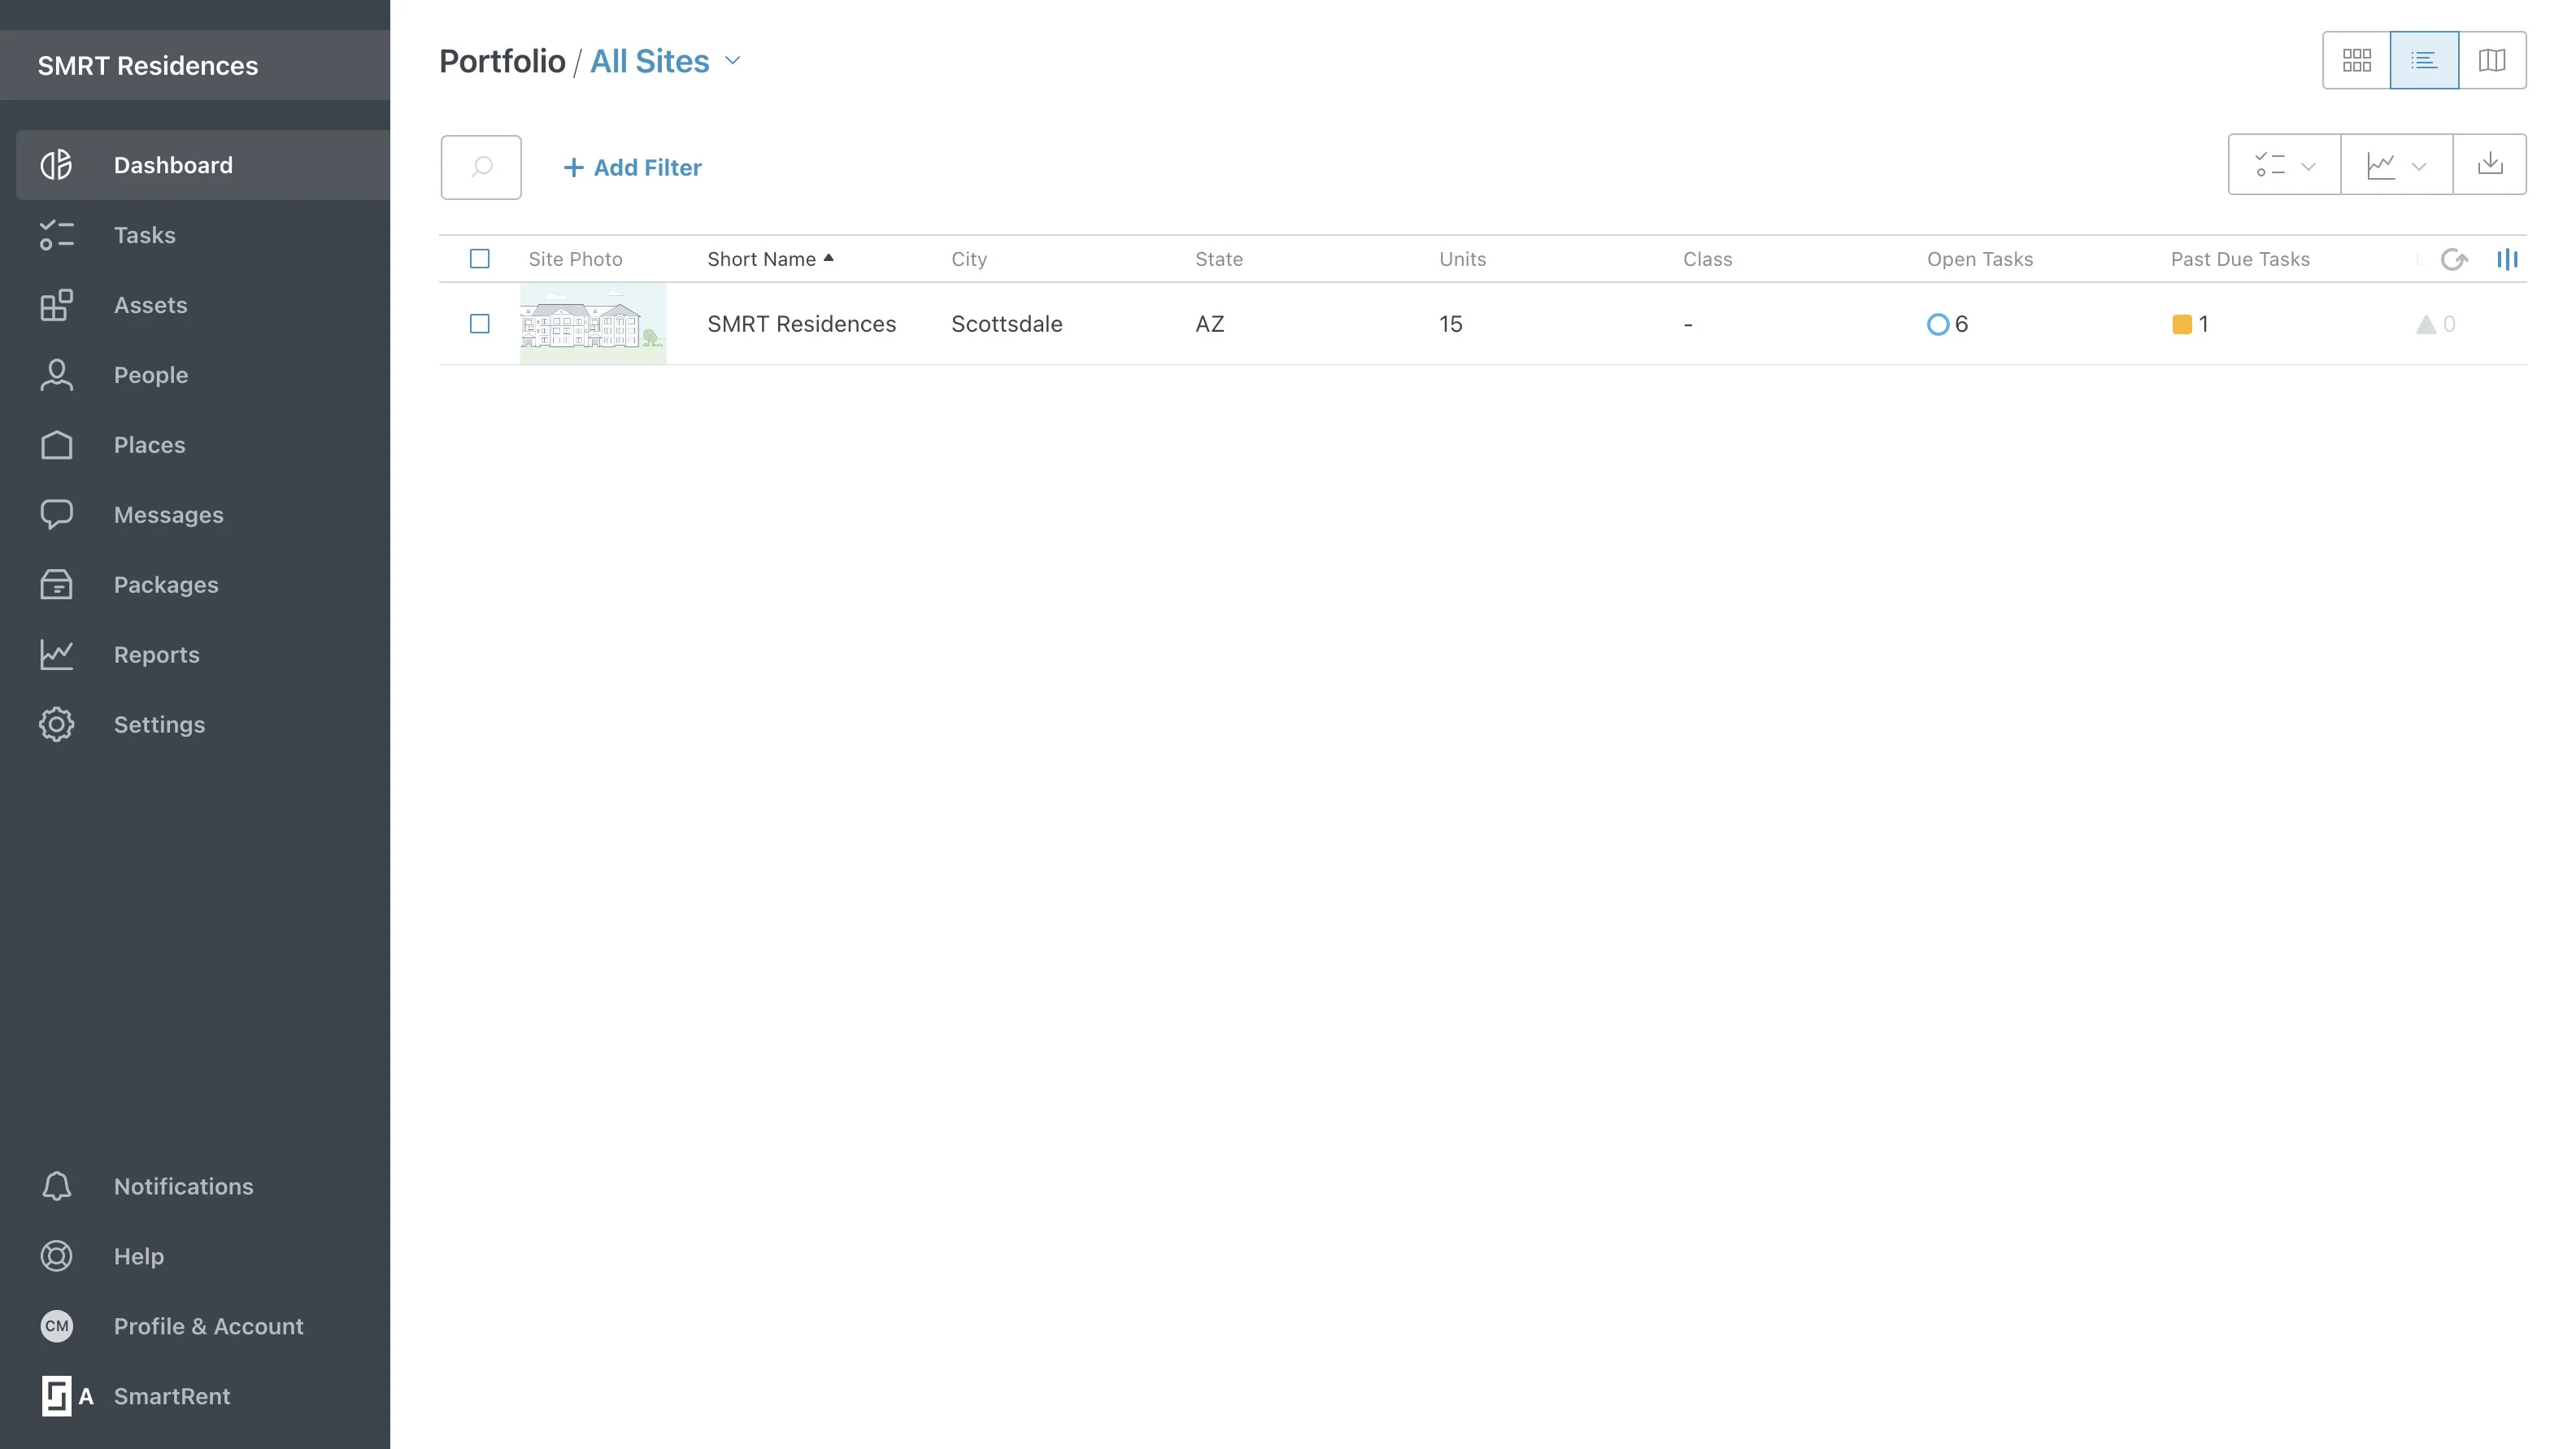Click the SMRT Residences sidebar title
This screenshot has height=1449, width=2576.
pyautogui.click(x=148, y=66)
